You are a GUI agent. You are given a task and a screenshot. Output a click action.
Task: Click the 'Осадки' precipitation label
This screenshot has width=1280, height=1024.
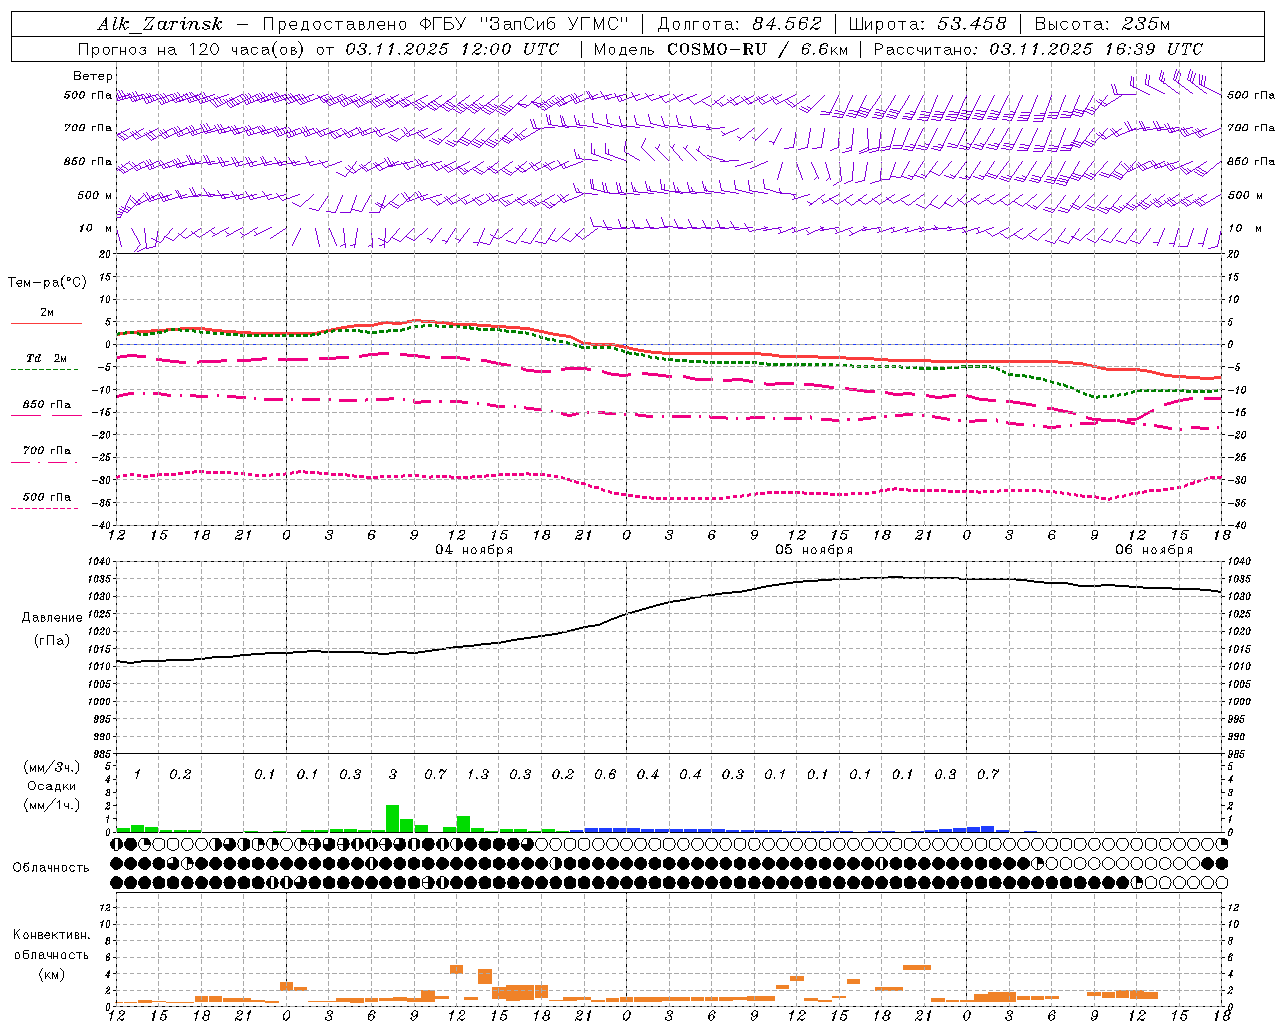point(51,786)
